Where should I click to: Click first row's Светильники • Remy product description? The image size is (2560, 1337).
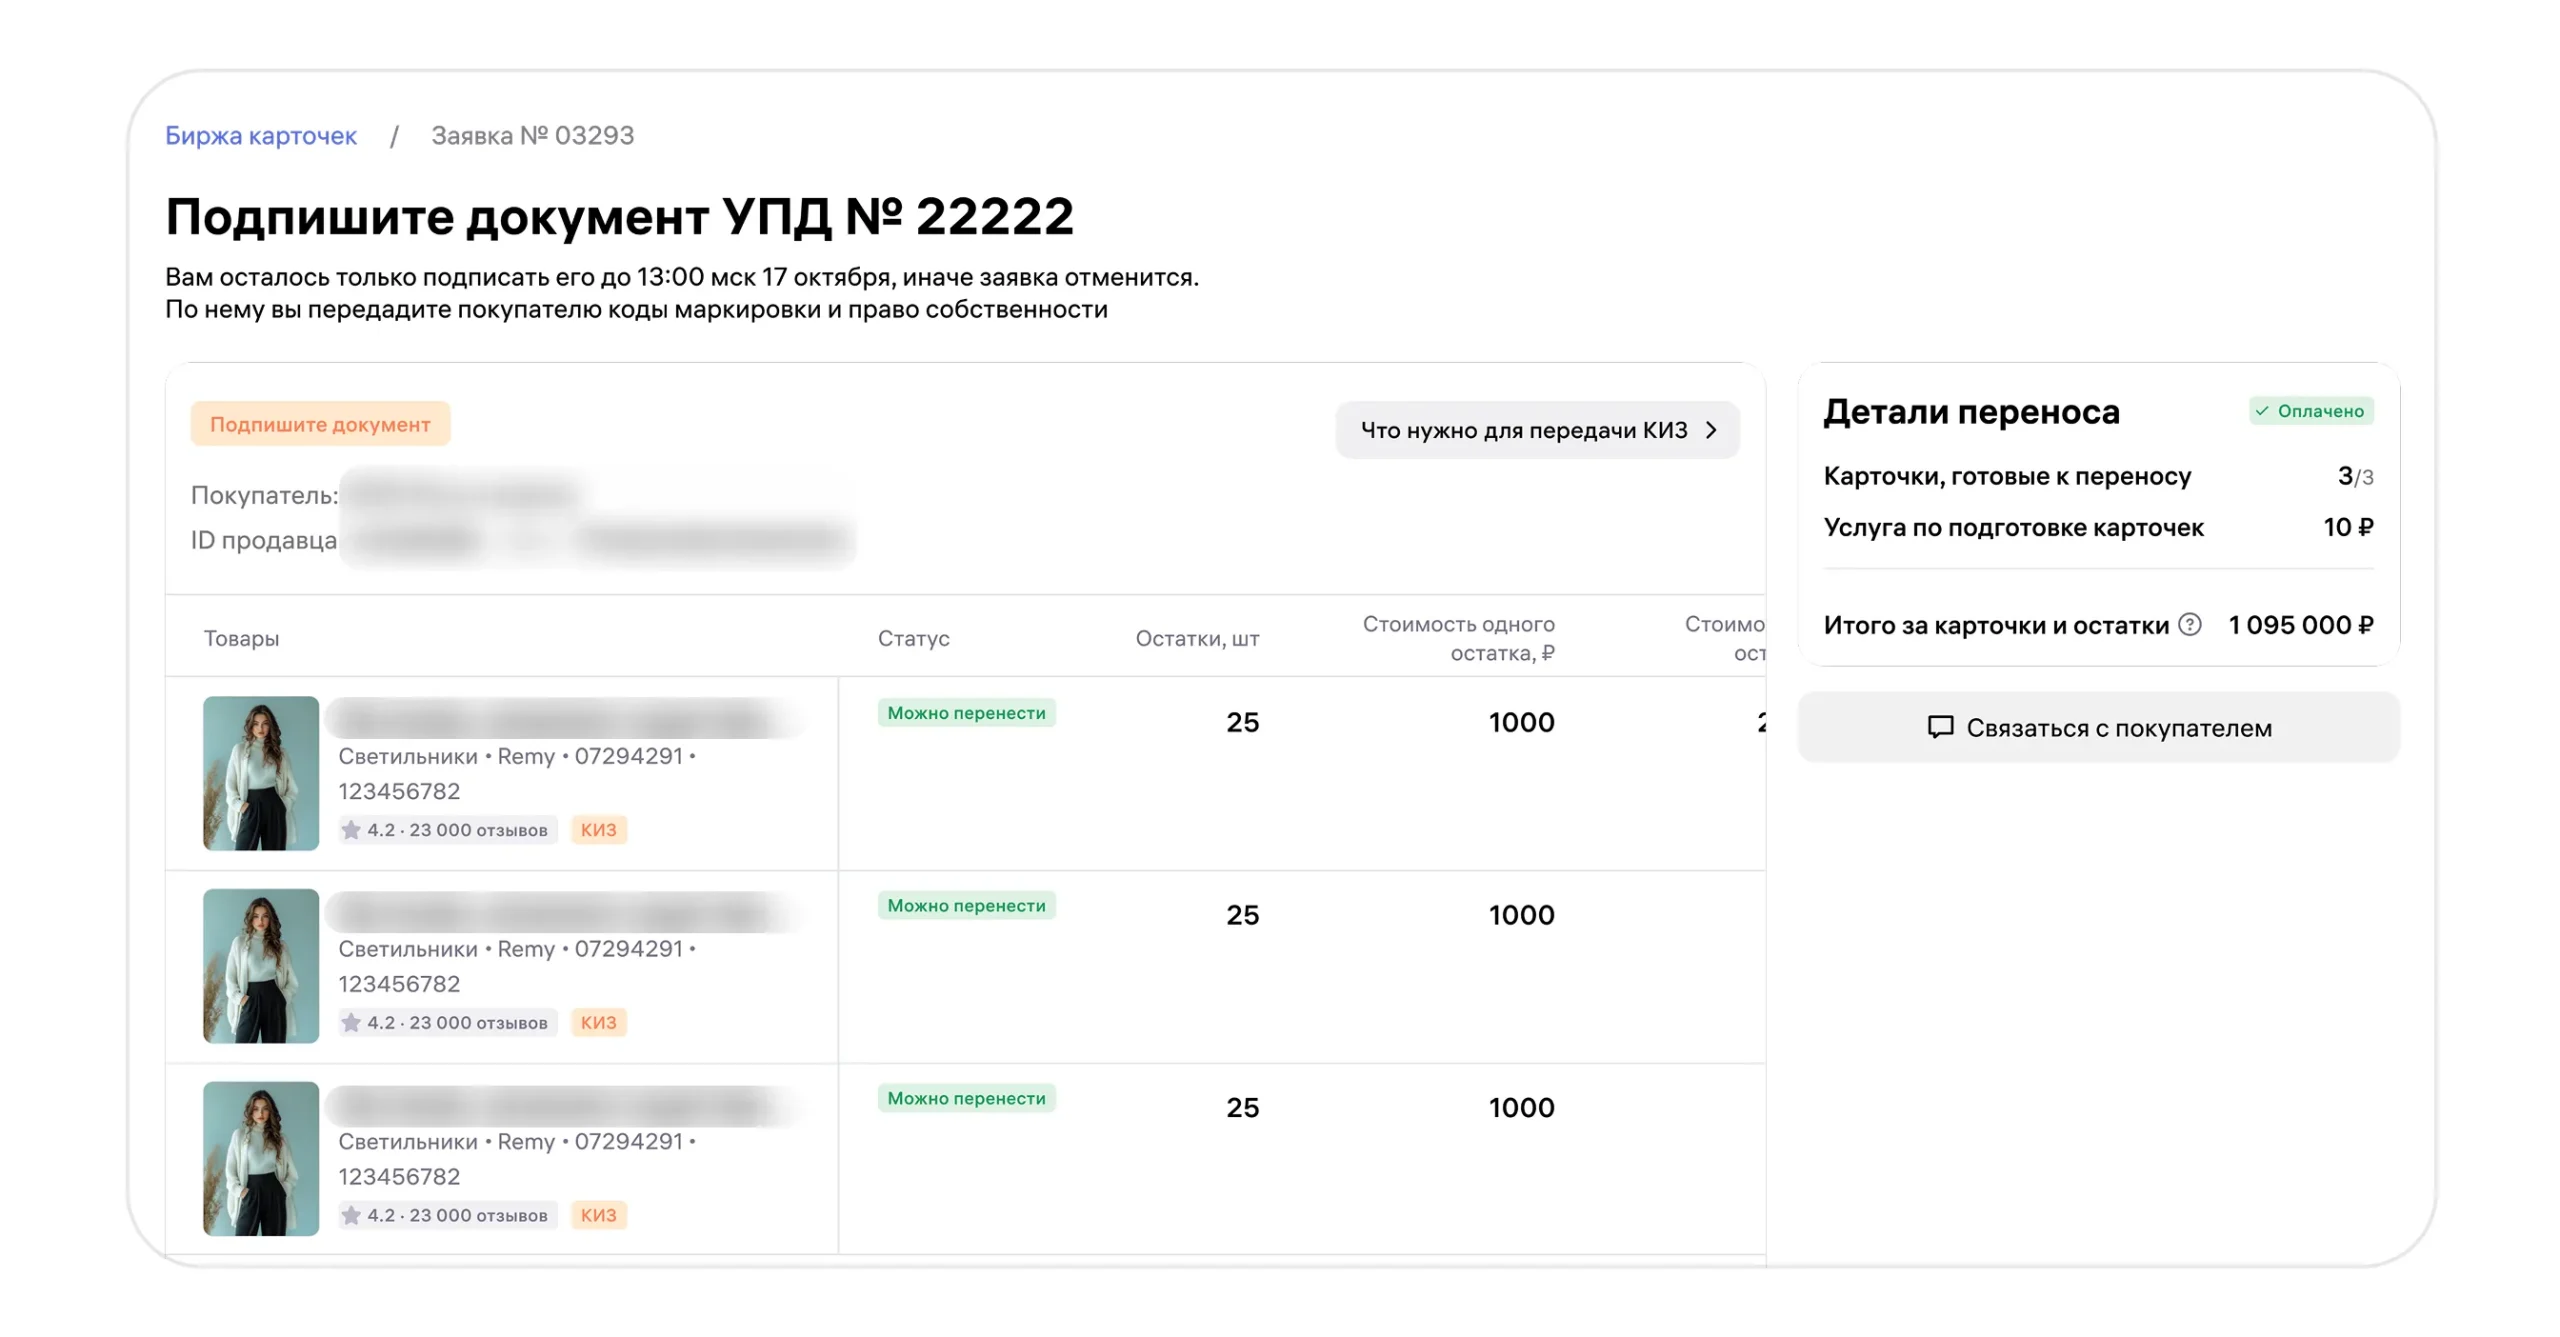tap(516, 773)
